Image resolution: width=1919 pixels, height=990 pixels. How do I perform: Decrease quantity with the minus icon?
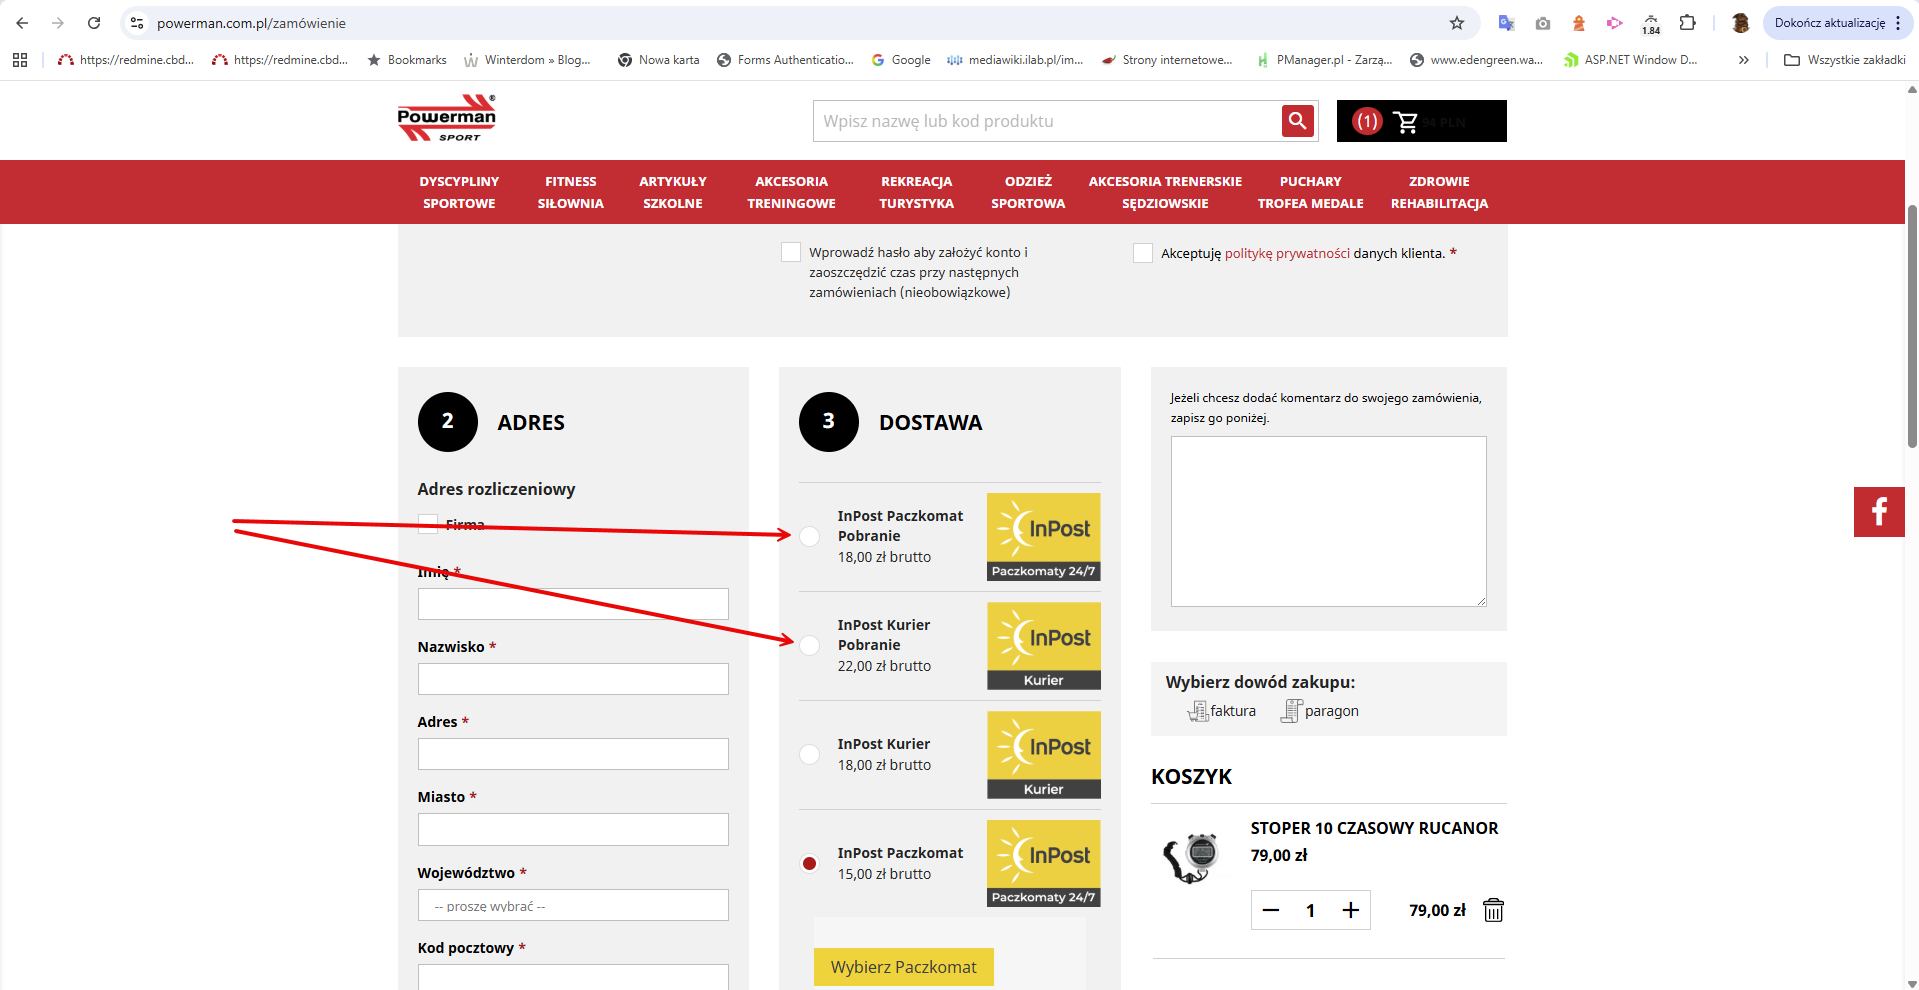[x=1271, y=910]
